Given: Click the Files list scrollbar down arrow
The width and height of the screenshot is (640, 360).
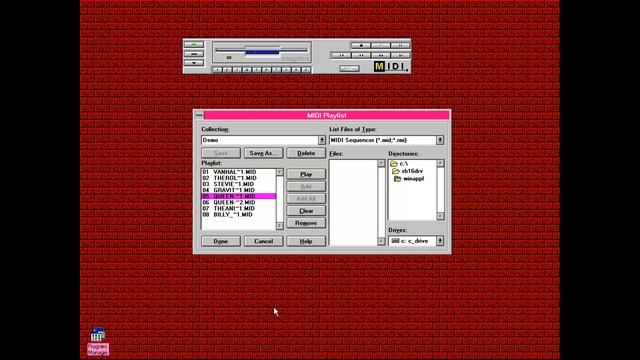Looking at the screenshot, I should pyautogui.click(x=381, y=241).
